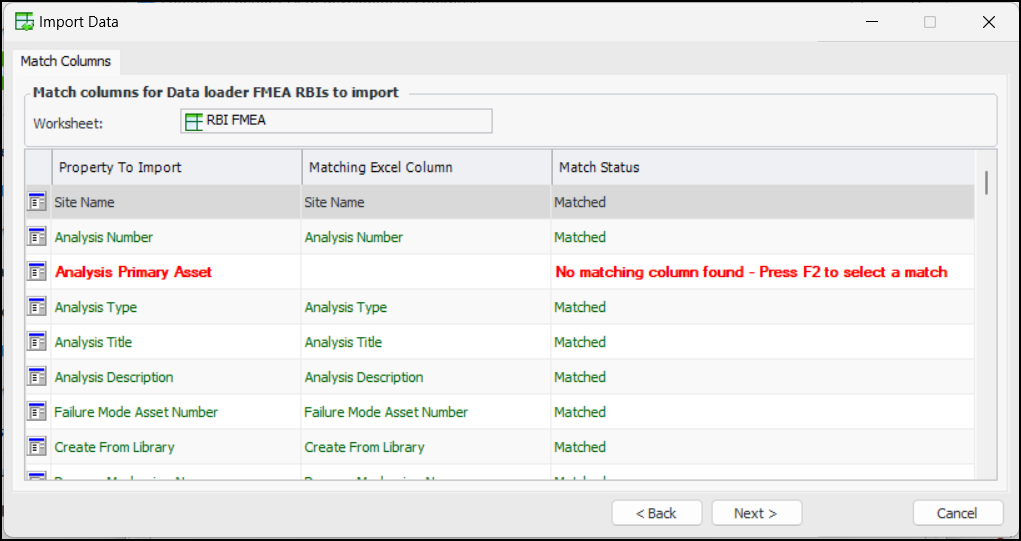This screenshot has width=1021, height=541.
Task: Click the vertical scrollbar thumb
Action: tap(986, 182)
